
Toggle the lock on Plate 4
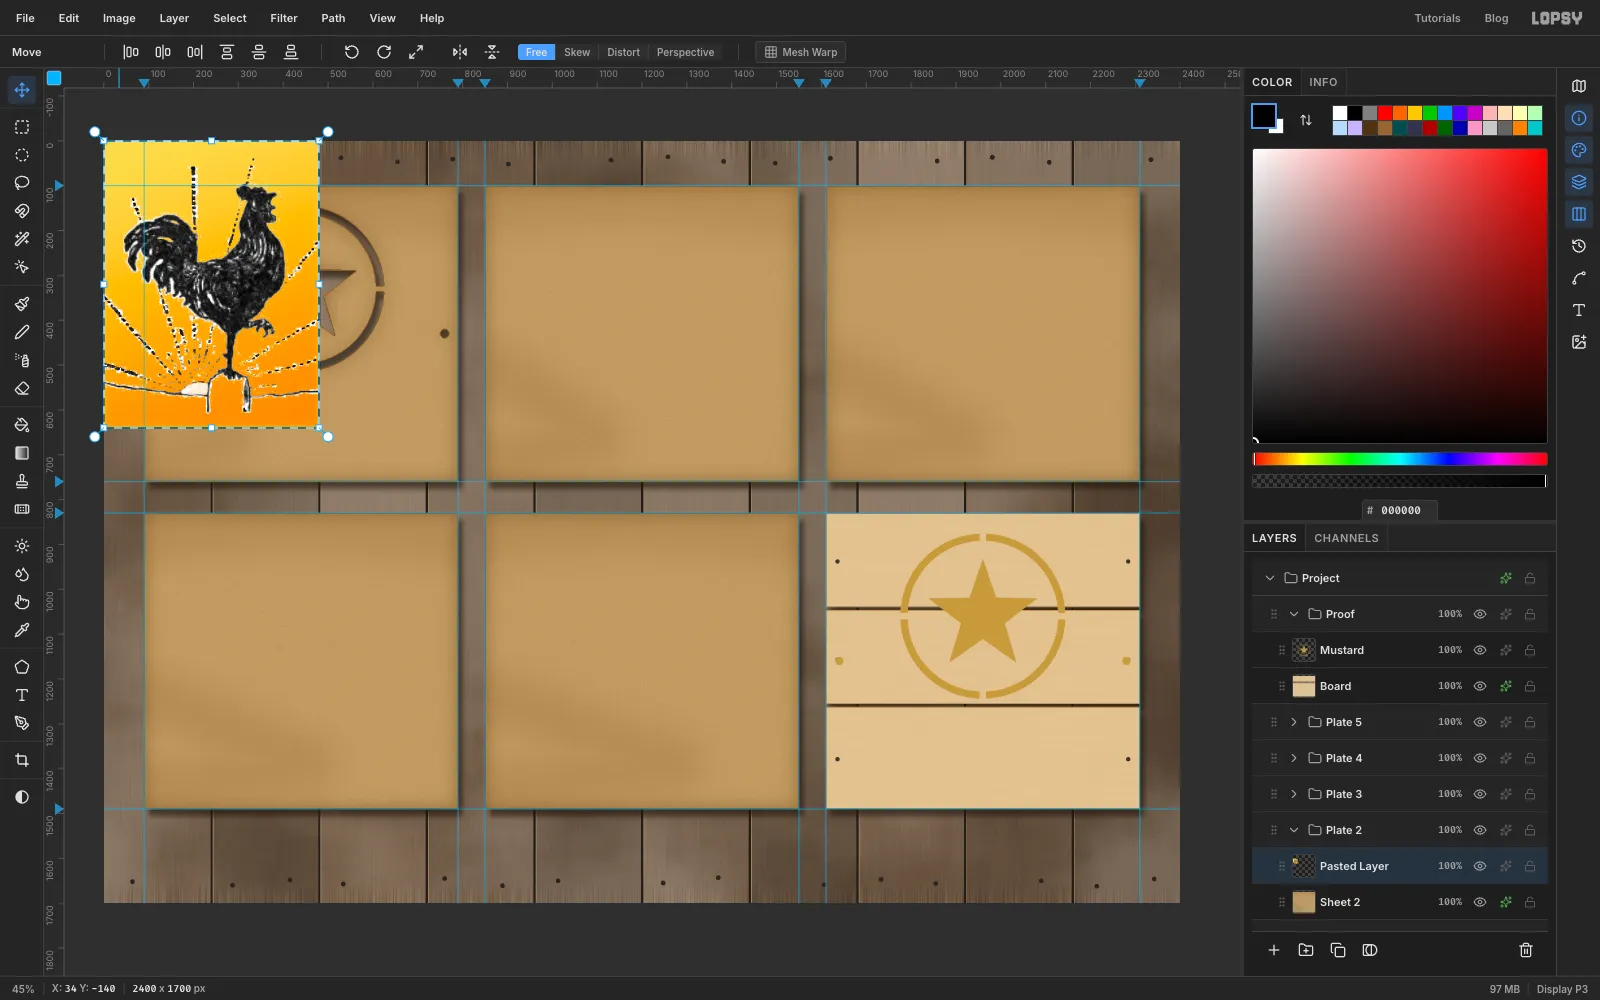point(1530,758)
